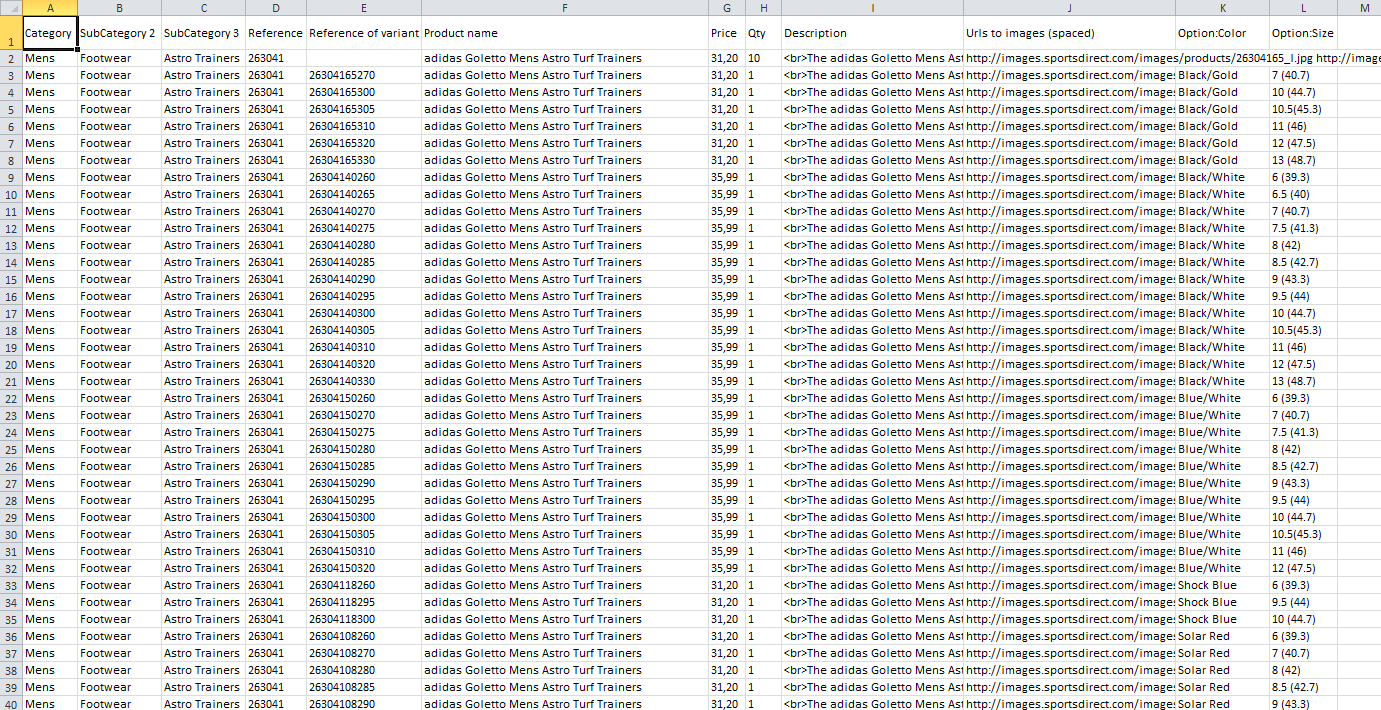Click the 'Description' header cell

click(872, 33)
